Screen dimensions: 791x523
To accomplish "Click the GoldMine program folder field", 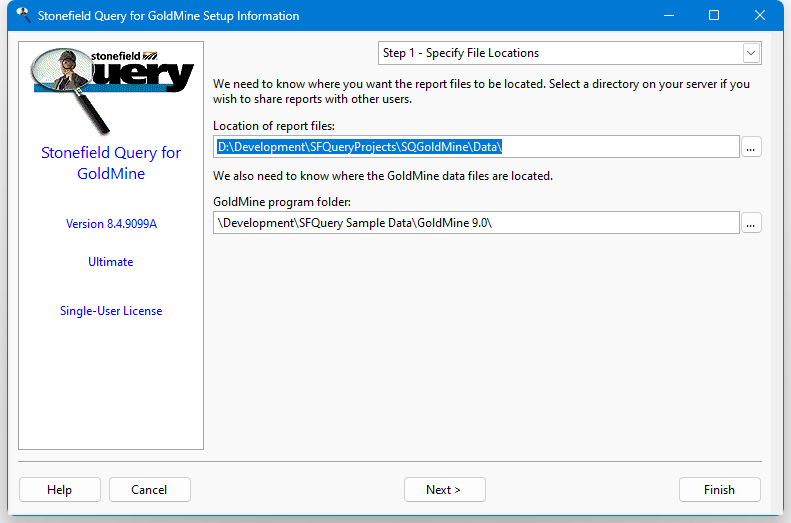I will click(476, 223).
